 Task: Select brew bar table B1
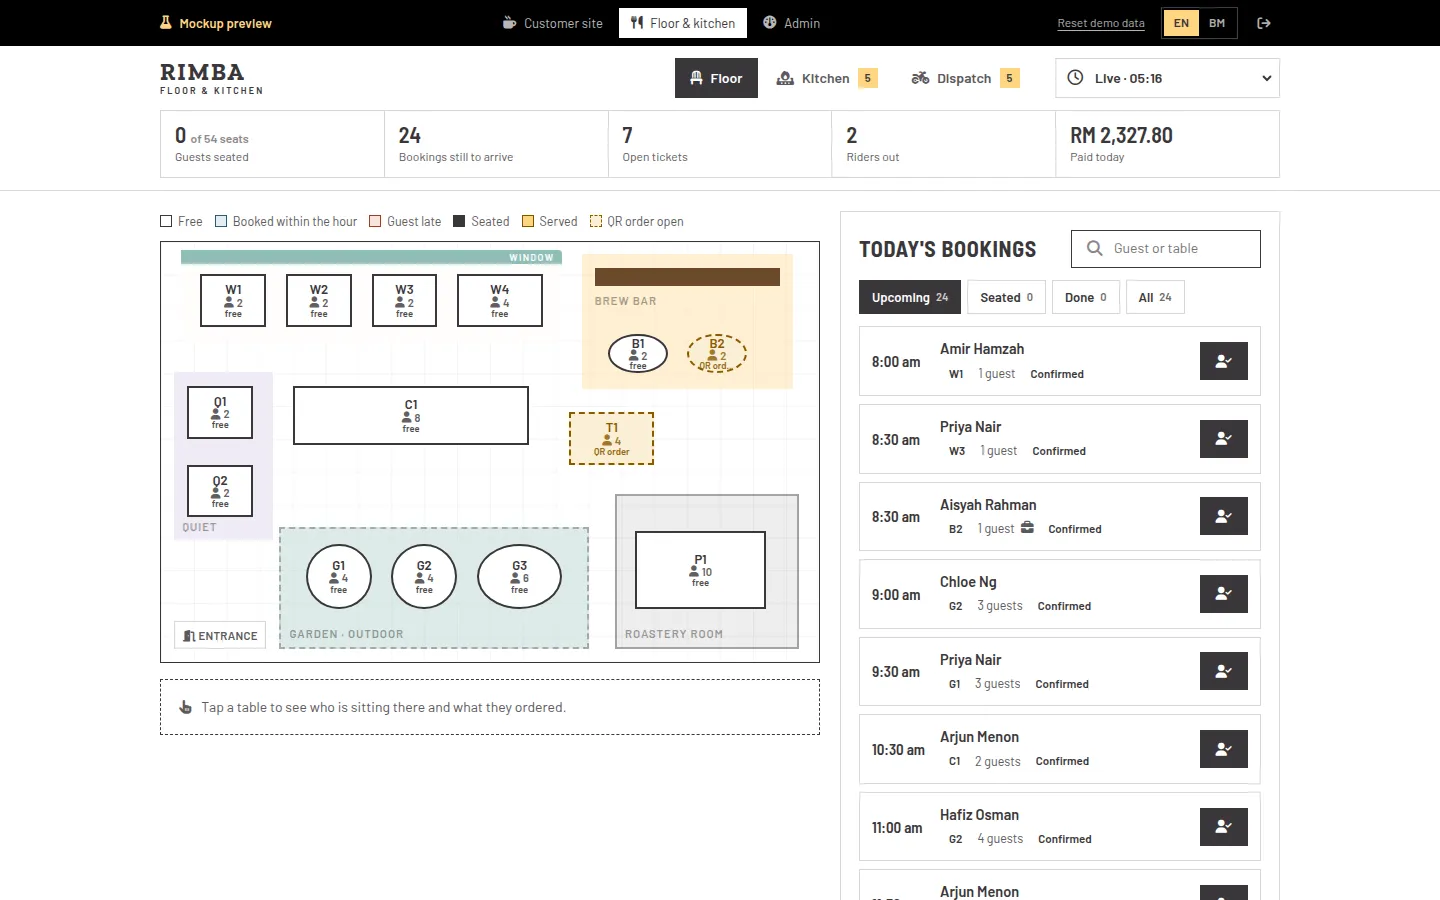(638, 353)
